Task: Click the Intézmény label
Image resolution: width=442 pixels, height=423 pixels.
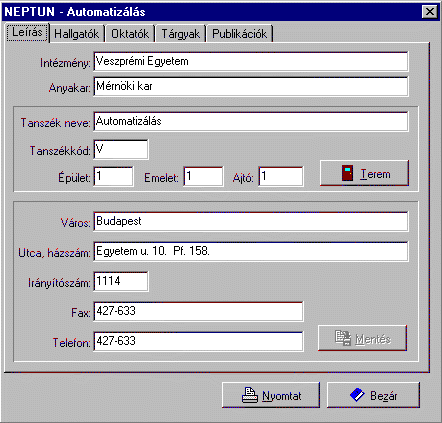Action: (x=65, y=63)
